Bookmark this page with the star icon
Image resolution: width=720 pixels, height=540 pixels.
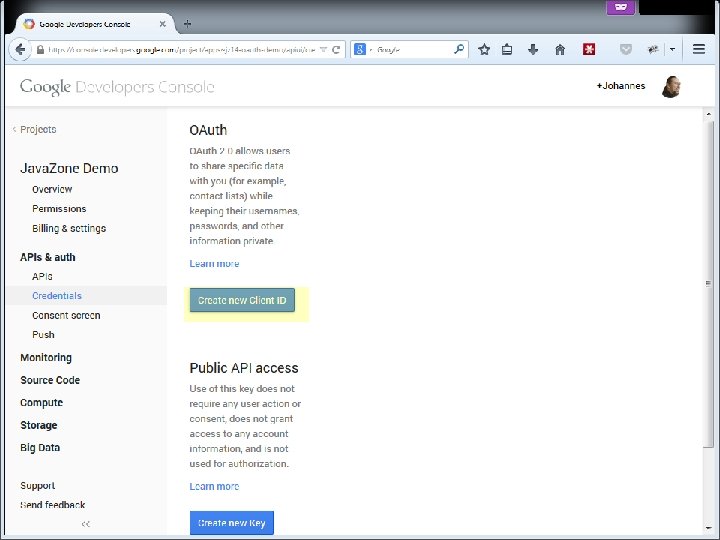coord(484,50)
